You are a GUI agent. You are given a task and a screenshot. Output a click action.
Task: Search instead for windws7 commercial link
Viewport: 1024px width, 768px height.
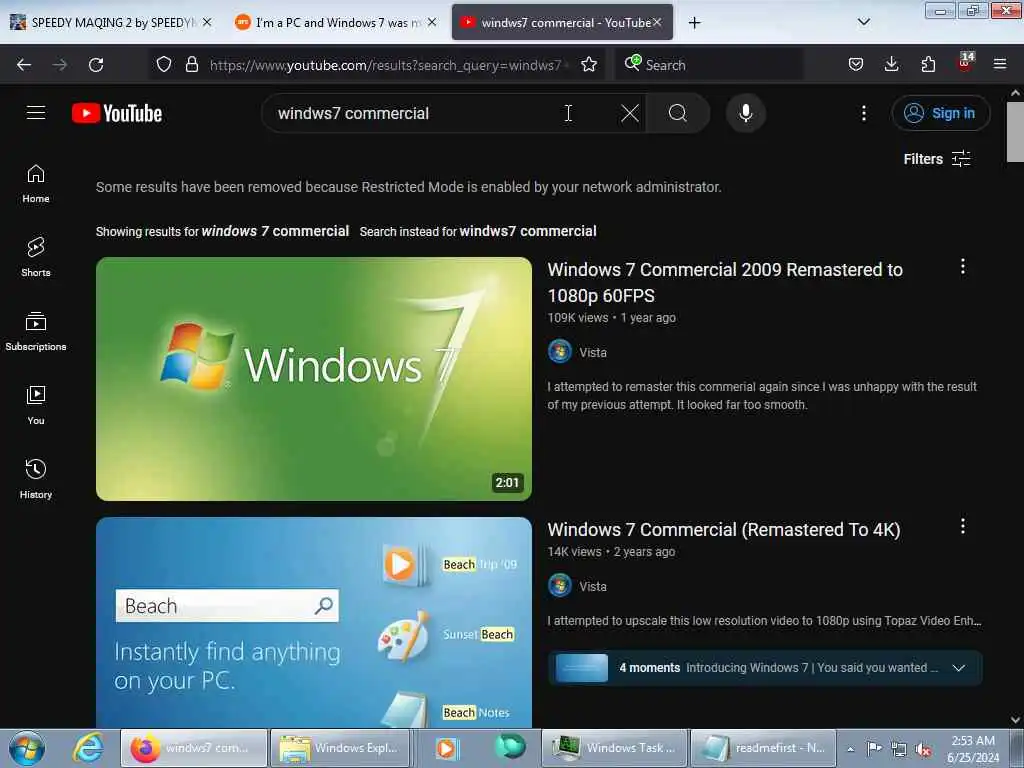point(528,231)
